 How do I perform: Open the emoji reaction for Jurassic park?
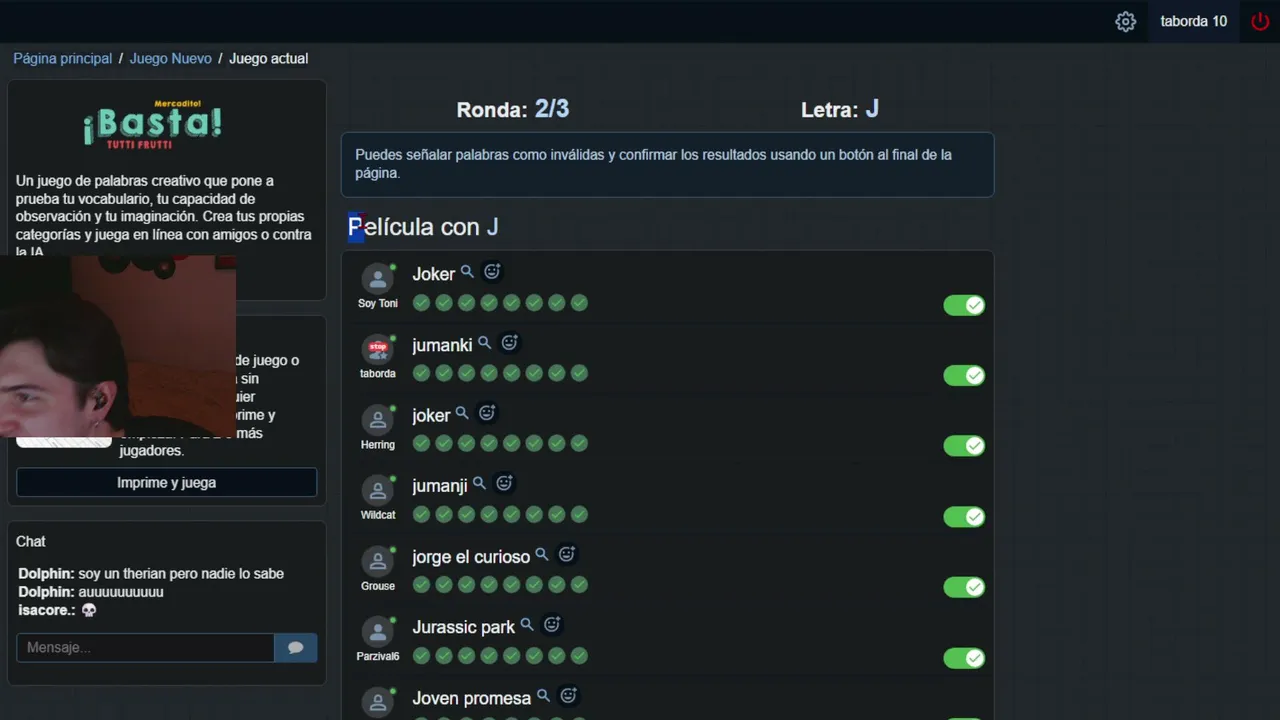(x=551, y=626)
